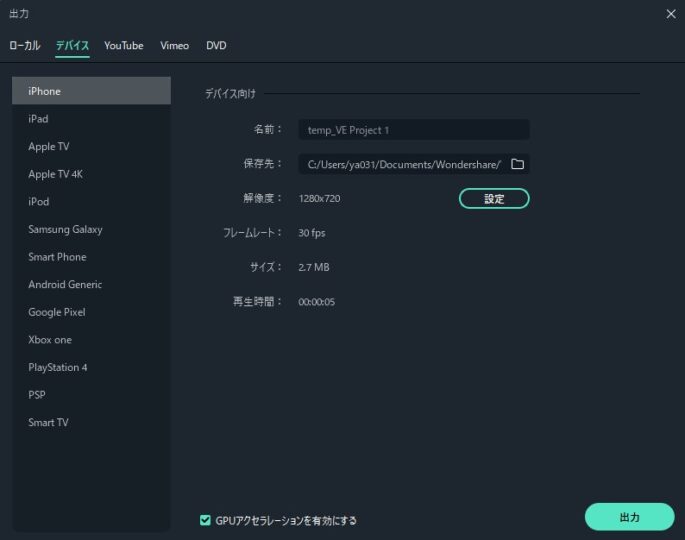Close the output dialog window

click(x=670, y=13)
